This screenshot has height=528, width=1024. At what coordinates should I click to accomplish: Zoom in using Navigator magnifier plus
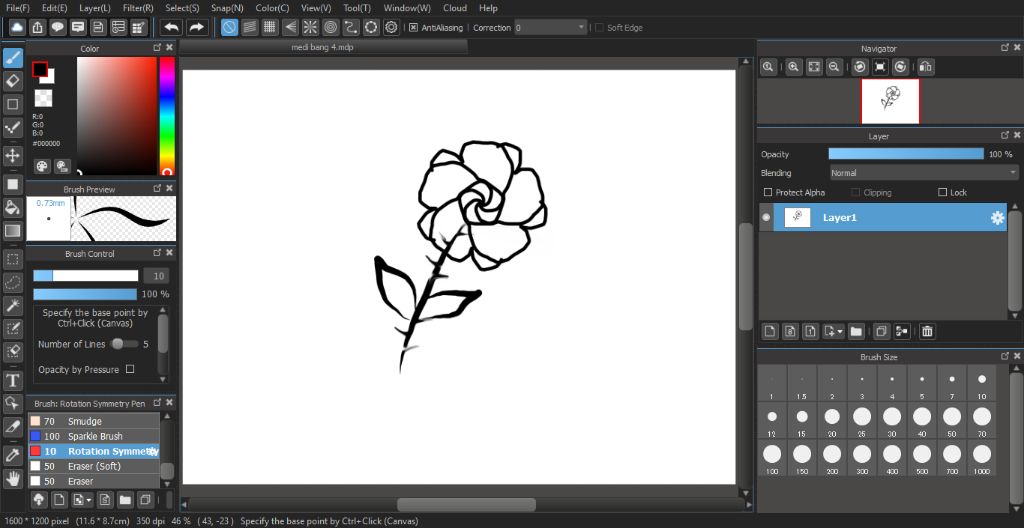click(793, 67)
